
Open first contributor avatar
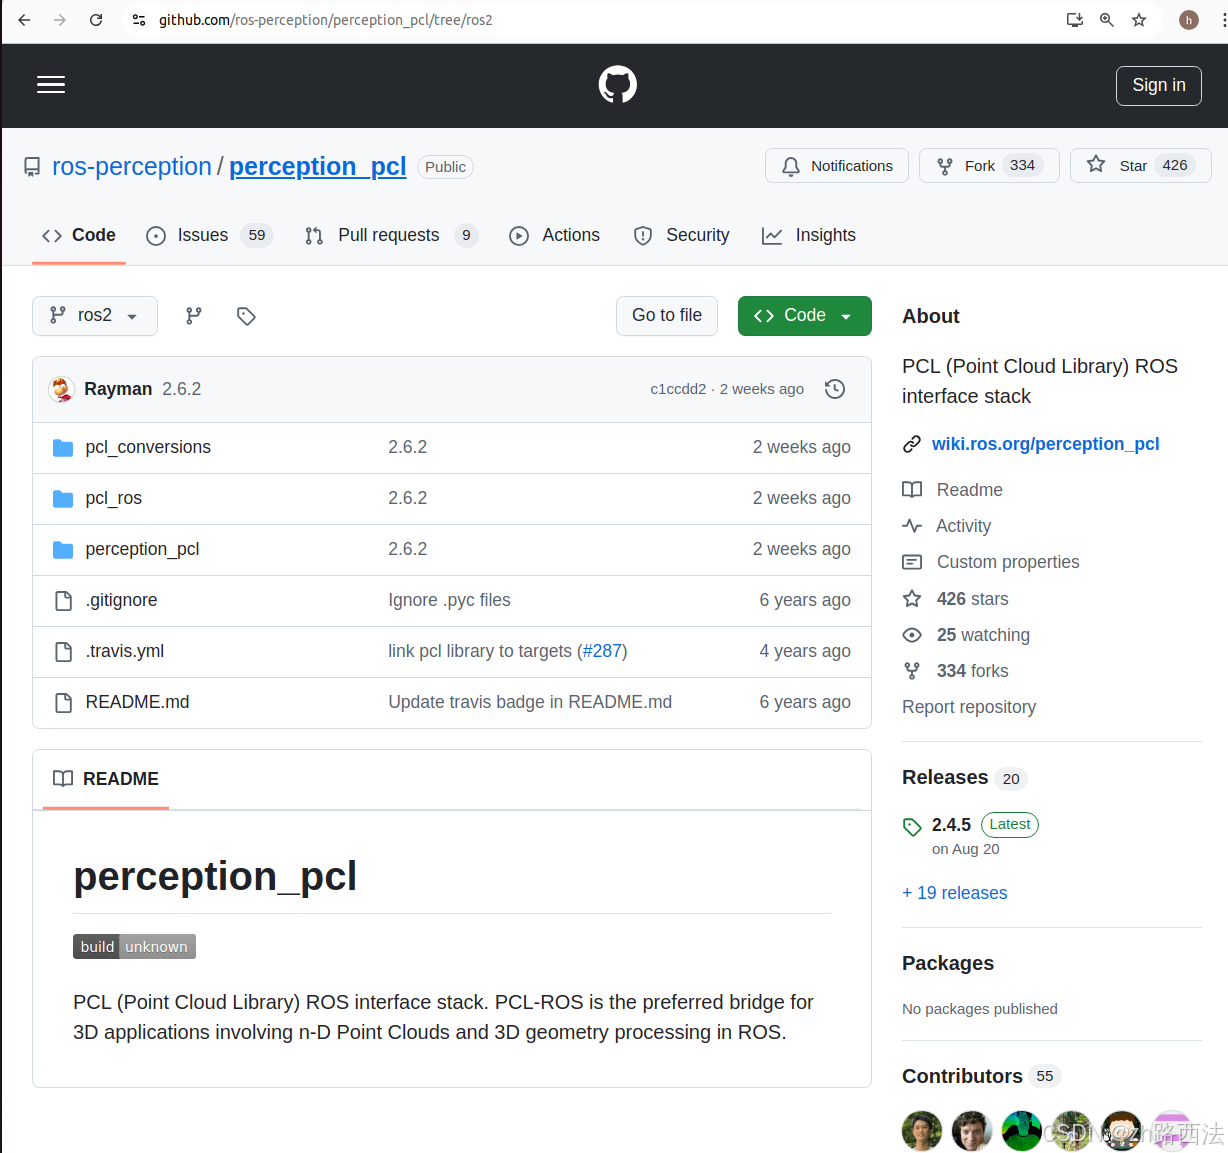922,1131
